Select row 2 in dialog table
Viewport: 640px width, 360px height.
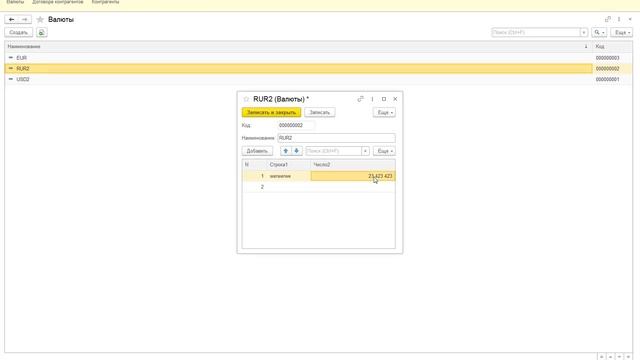(x=318, y=187)
